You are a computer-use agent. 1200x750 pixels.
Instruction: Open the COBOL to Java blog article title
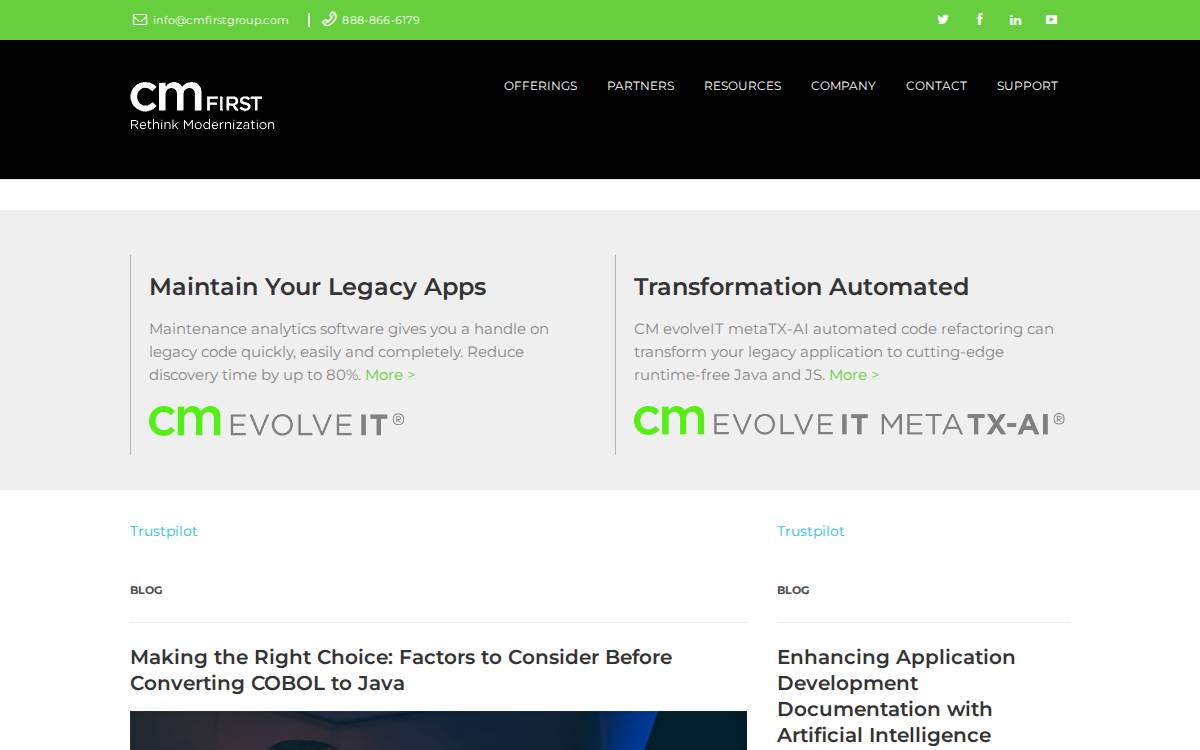pyautogui.click(x=401, y=670)
